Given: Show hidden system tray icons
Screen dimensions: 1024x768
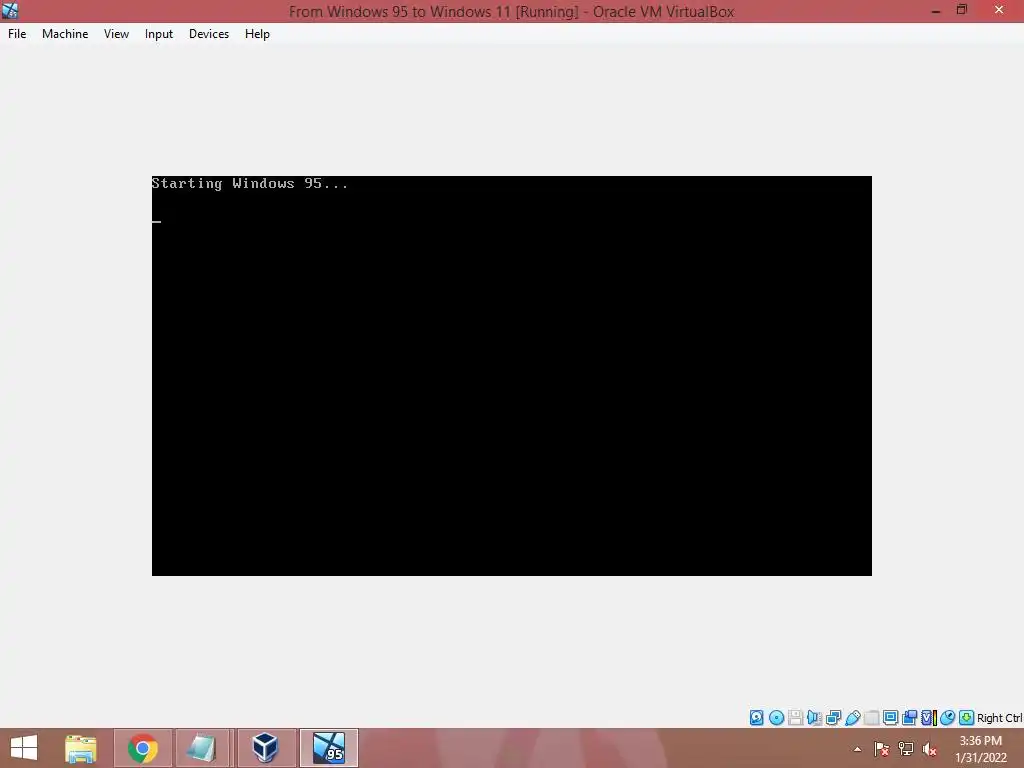Looking at the screenshot, I should 857,749.
